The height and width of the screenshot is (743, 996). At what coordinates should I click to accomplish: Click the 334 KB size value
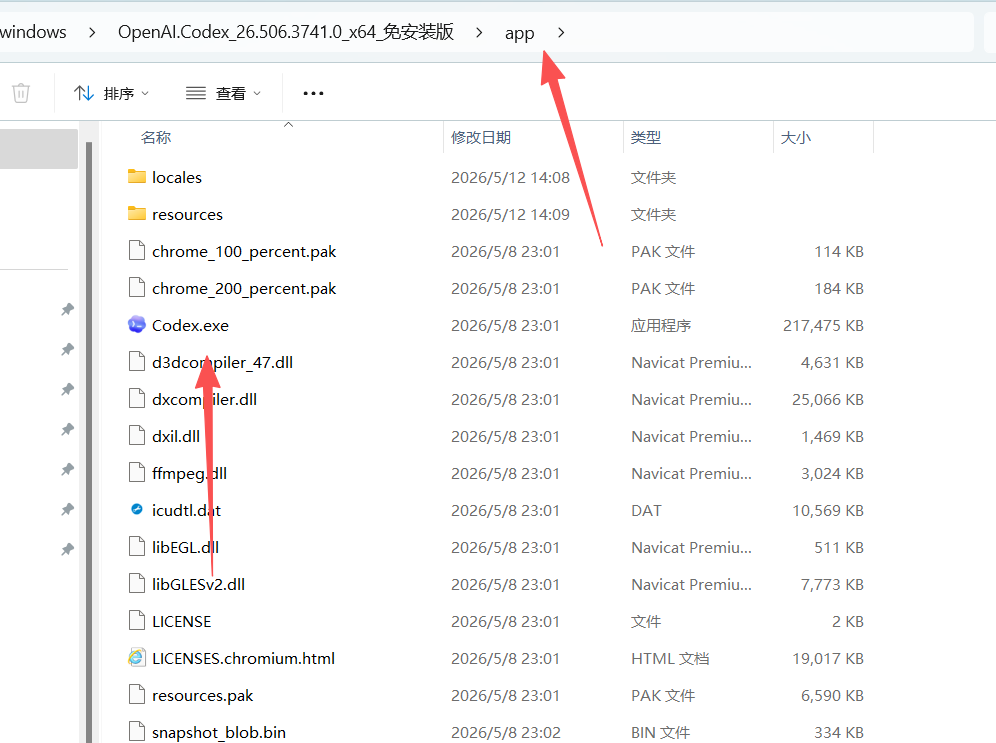pyautogui.click(x=839, y=732)
